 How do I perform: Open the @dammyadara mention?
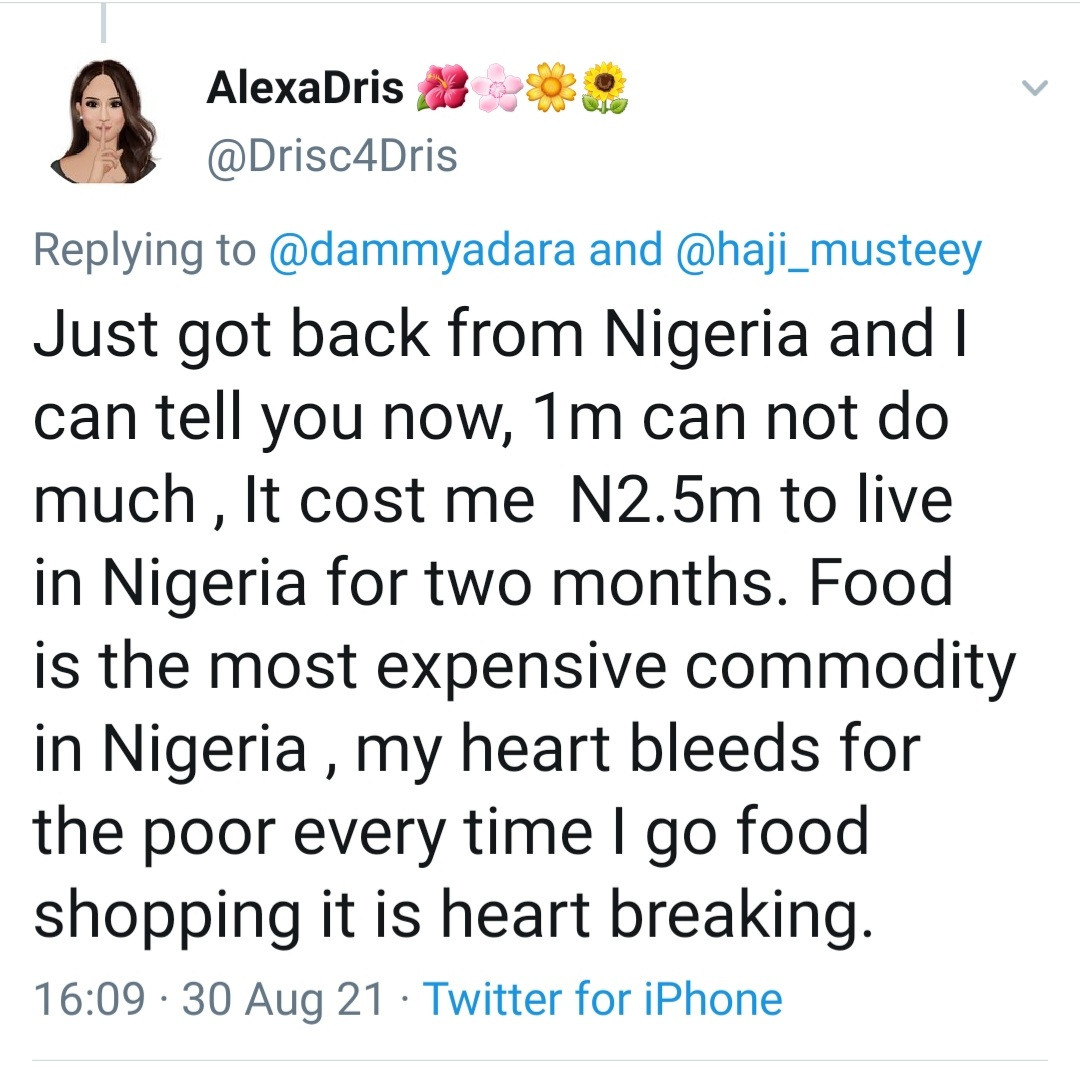[423, 250]
